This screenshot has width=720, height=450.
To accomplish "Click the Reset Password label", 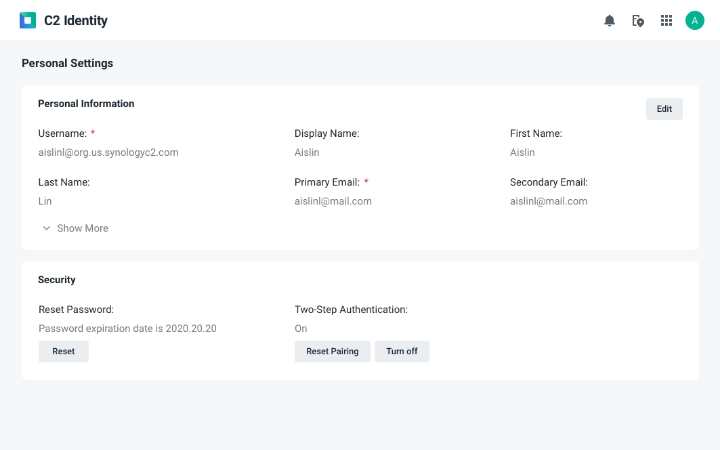I will pyautogui.click(x=76, y=309).
